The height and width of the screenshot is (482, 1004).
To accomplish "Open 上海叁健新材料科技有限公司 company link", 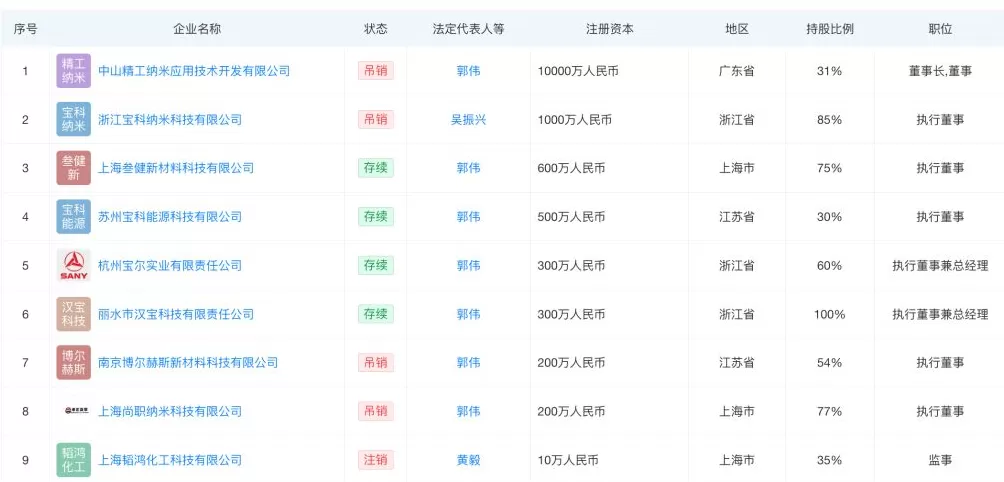I will [176, 168].
